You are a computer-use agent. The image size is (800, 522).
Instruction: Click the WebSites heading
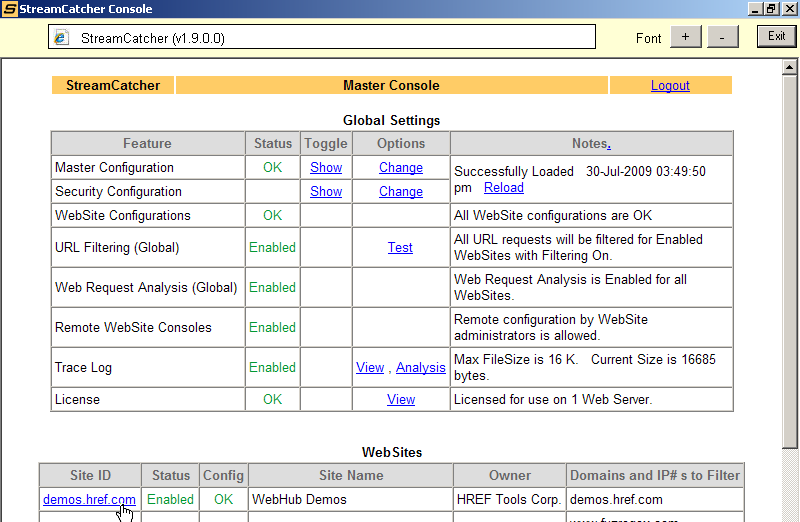392,453
